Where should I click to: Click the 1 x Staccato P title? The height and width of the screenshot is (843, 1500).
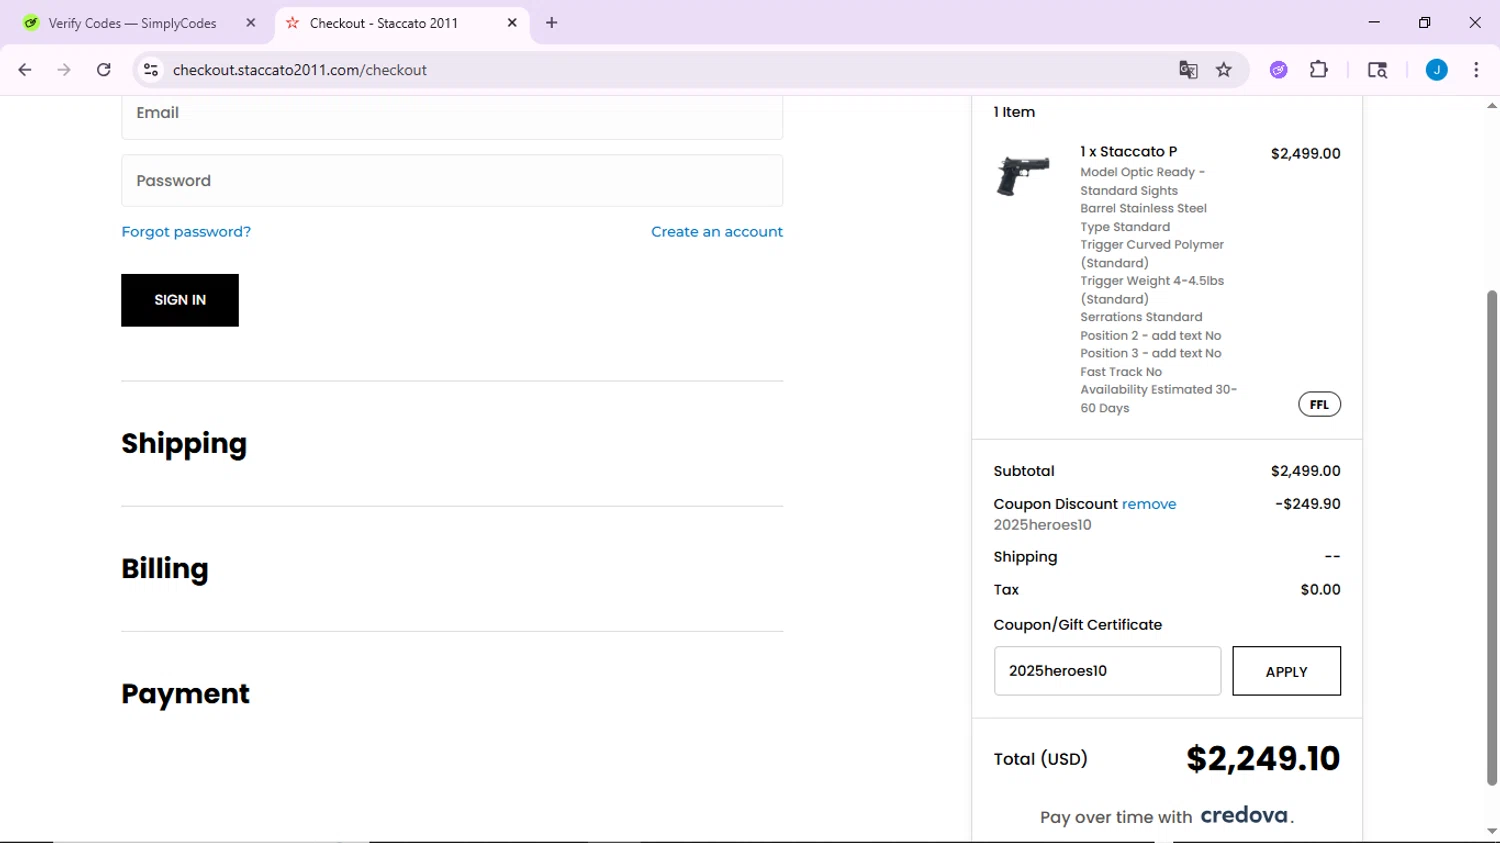pyautogui.click(x=1128, y=152)
